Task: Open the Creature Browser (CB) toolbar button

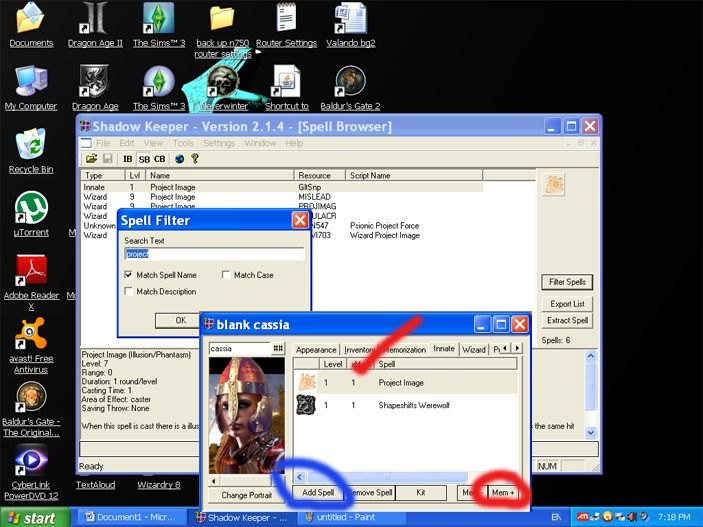Action: [x=160, y=158]
